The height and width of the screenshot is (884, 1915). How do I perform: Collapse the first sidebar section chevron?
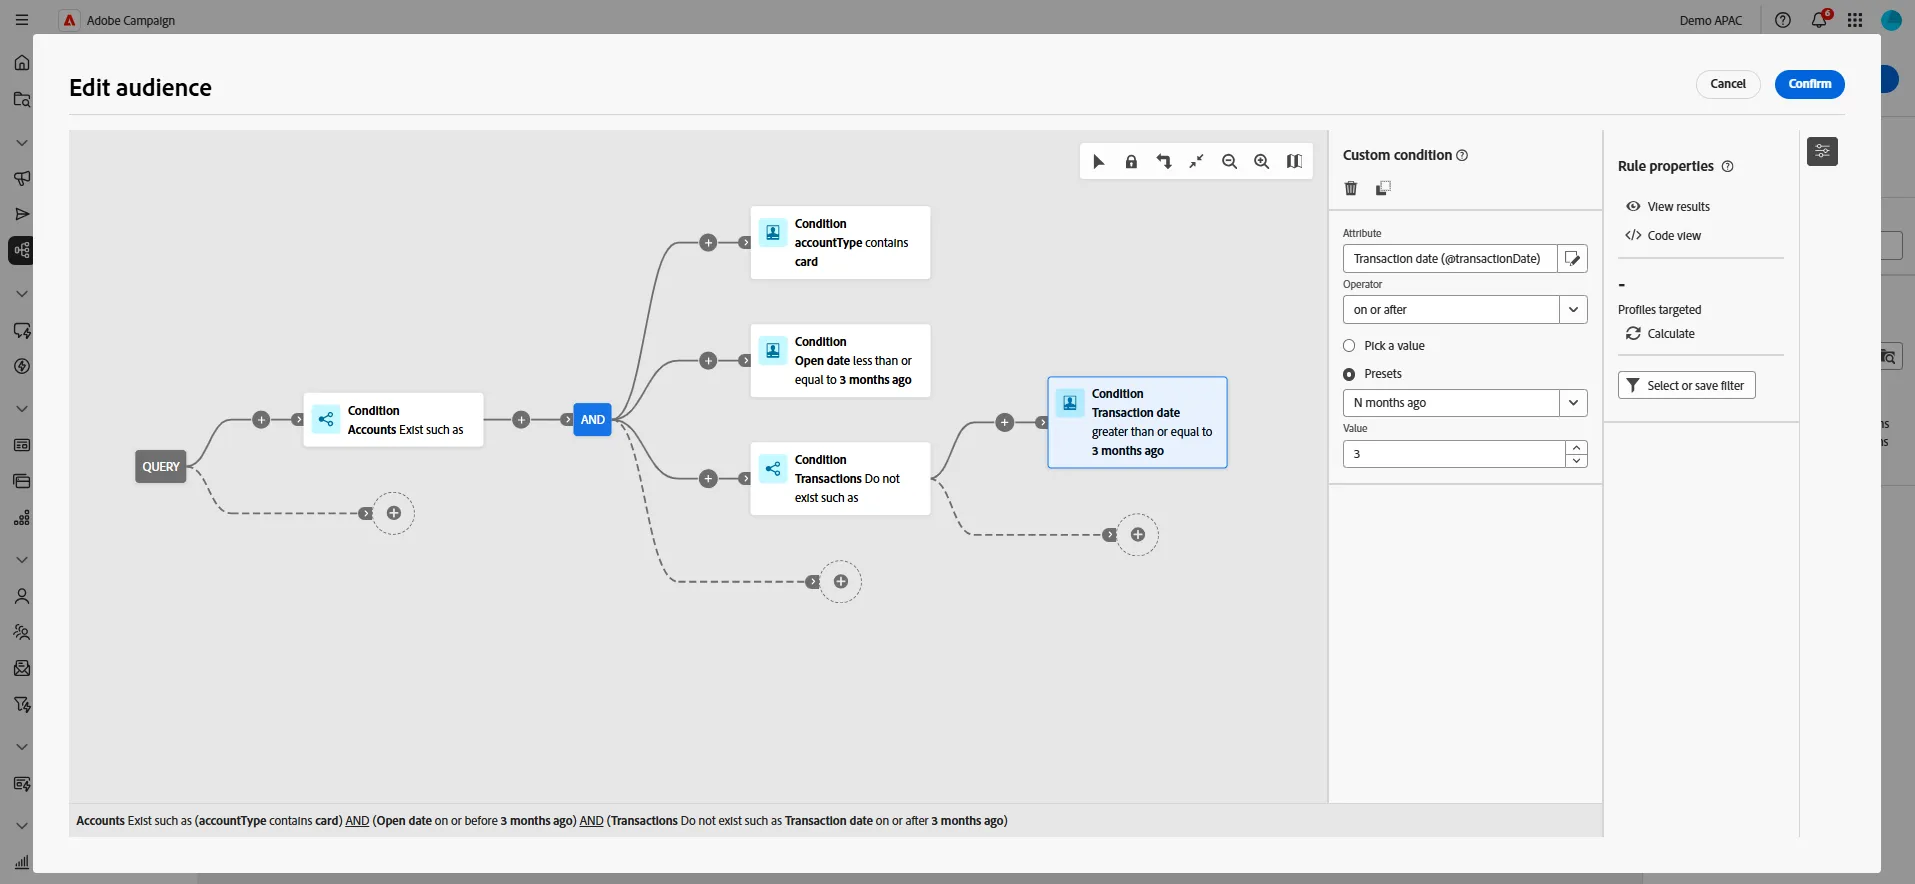coord(22,143)
